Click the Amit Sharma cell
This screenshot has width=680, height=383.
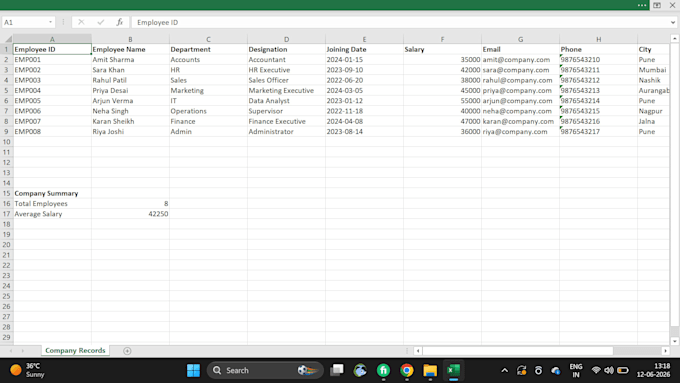click(130, 59)
